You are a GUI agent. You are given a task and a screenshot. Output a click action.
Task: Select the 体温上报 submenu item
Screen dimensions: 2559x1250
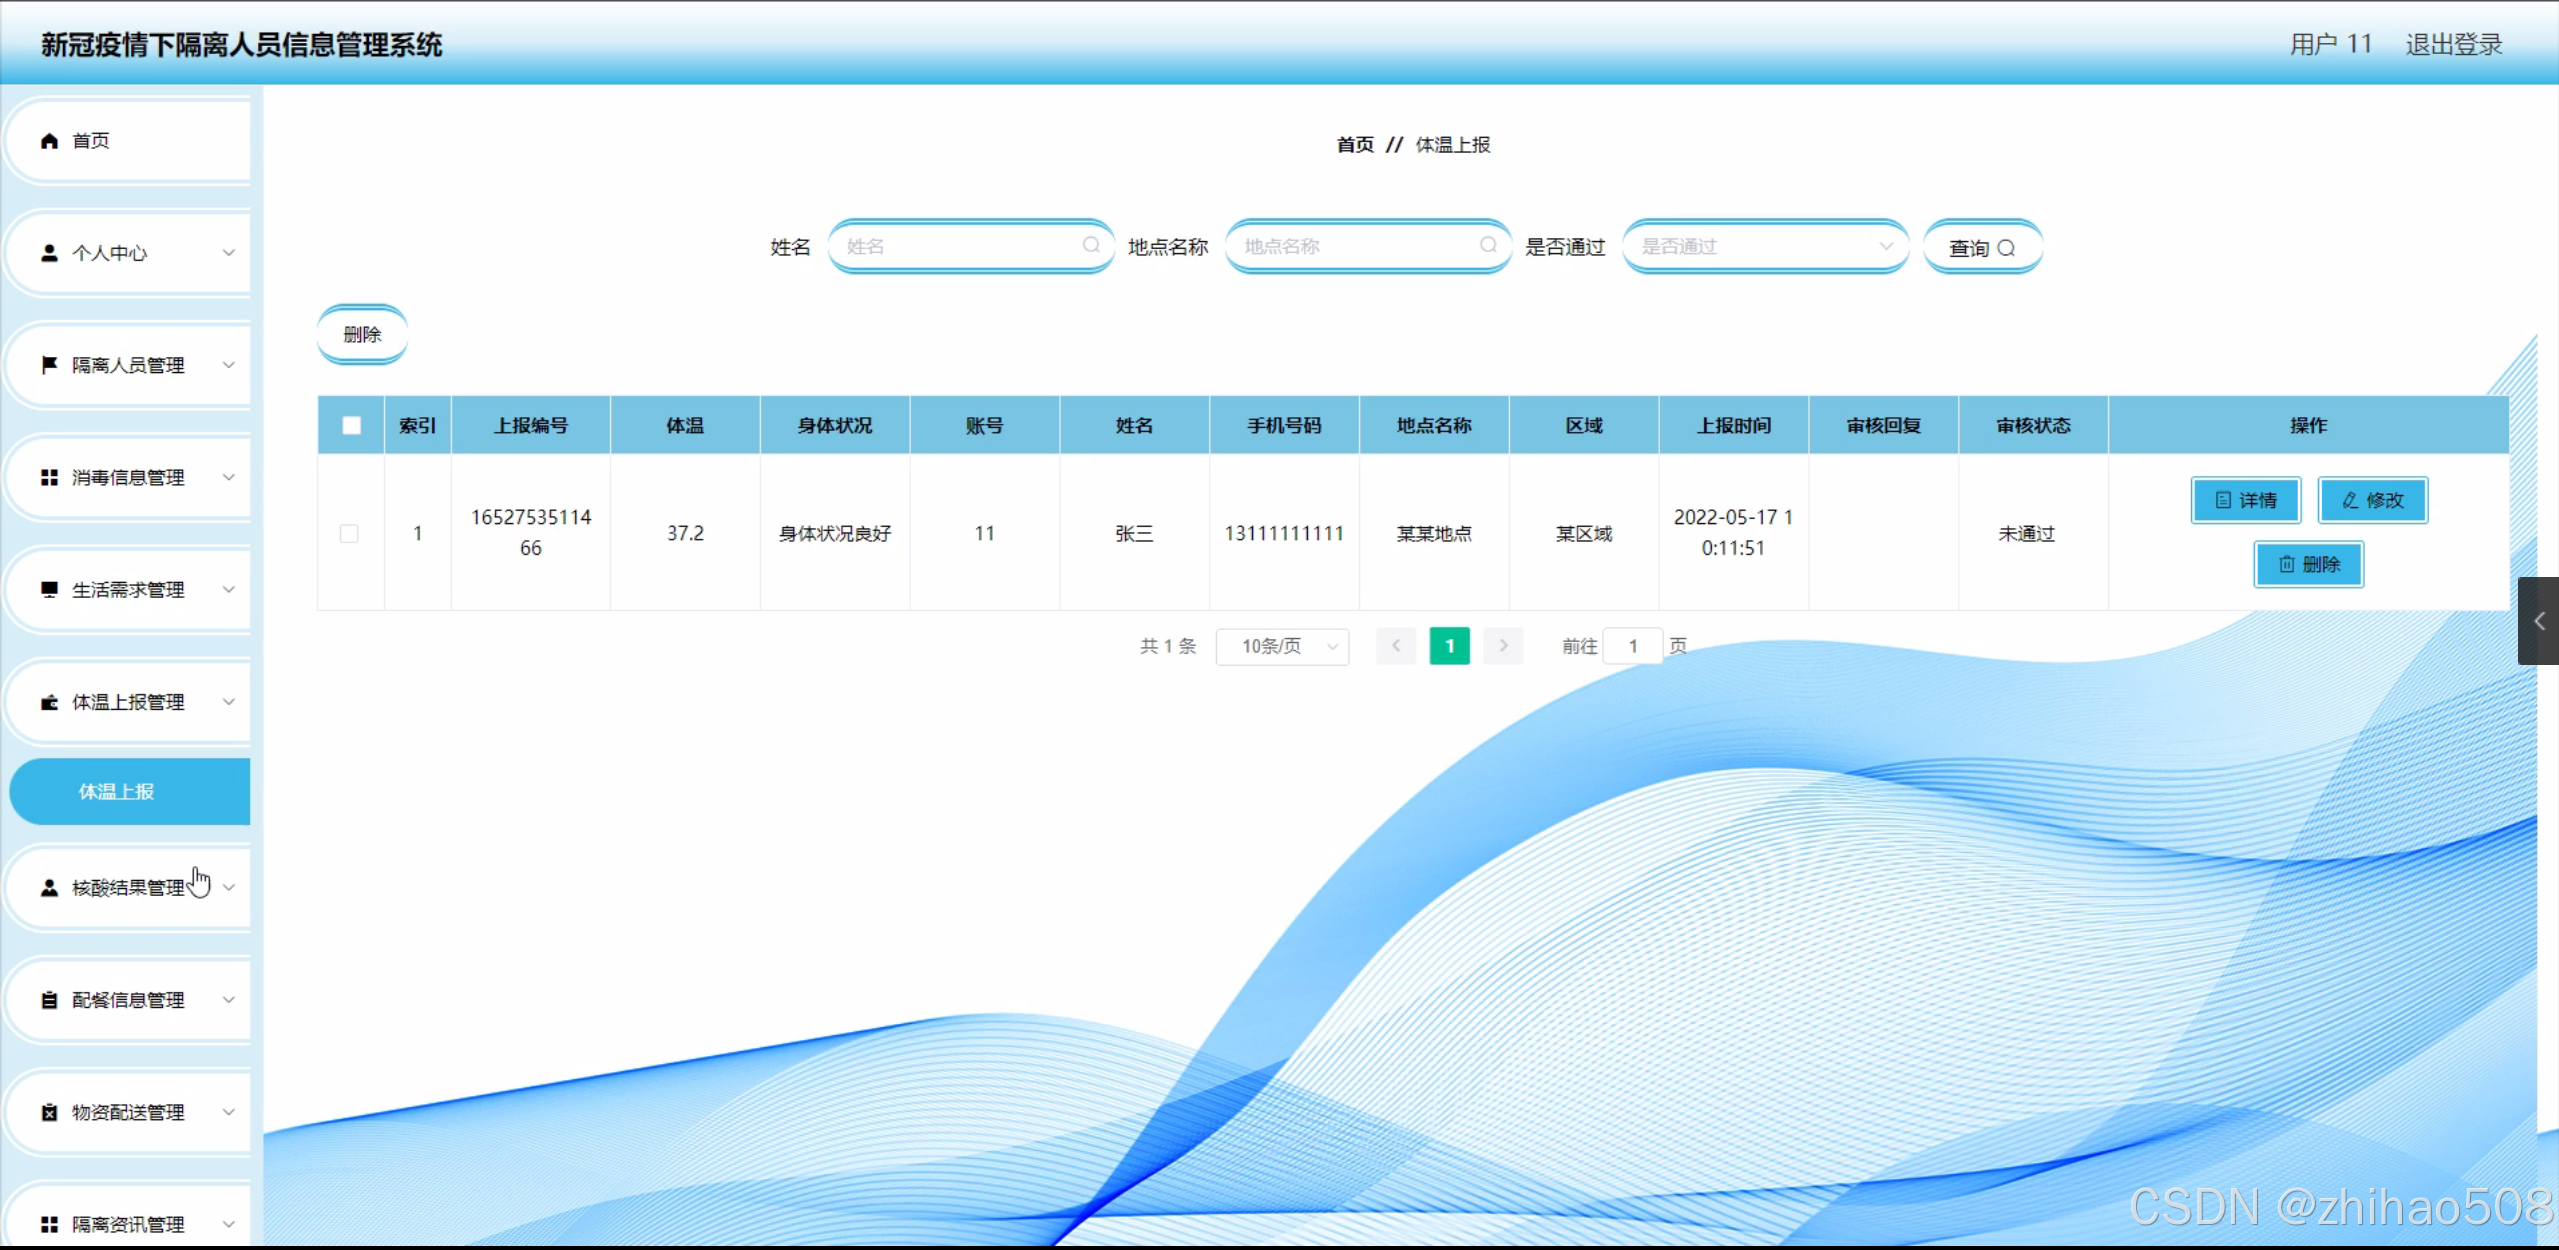[117, 792]
